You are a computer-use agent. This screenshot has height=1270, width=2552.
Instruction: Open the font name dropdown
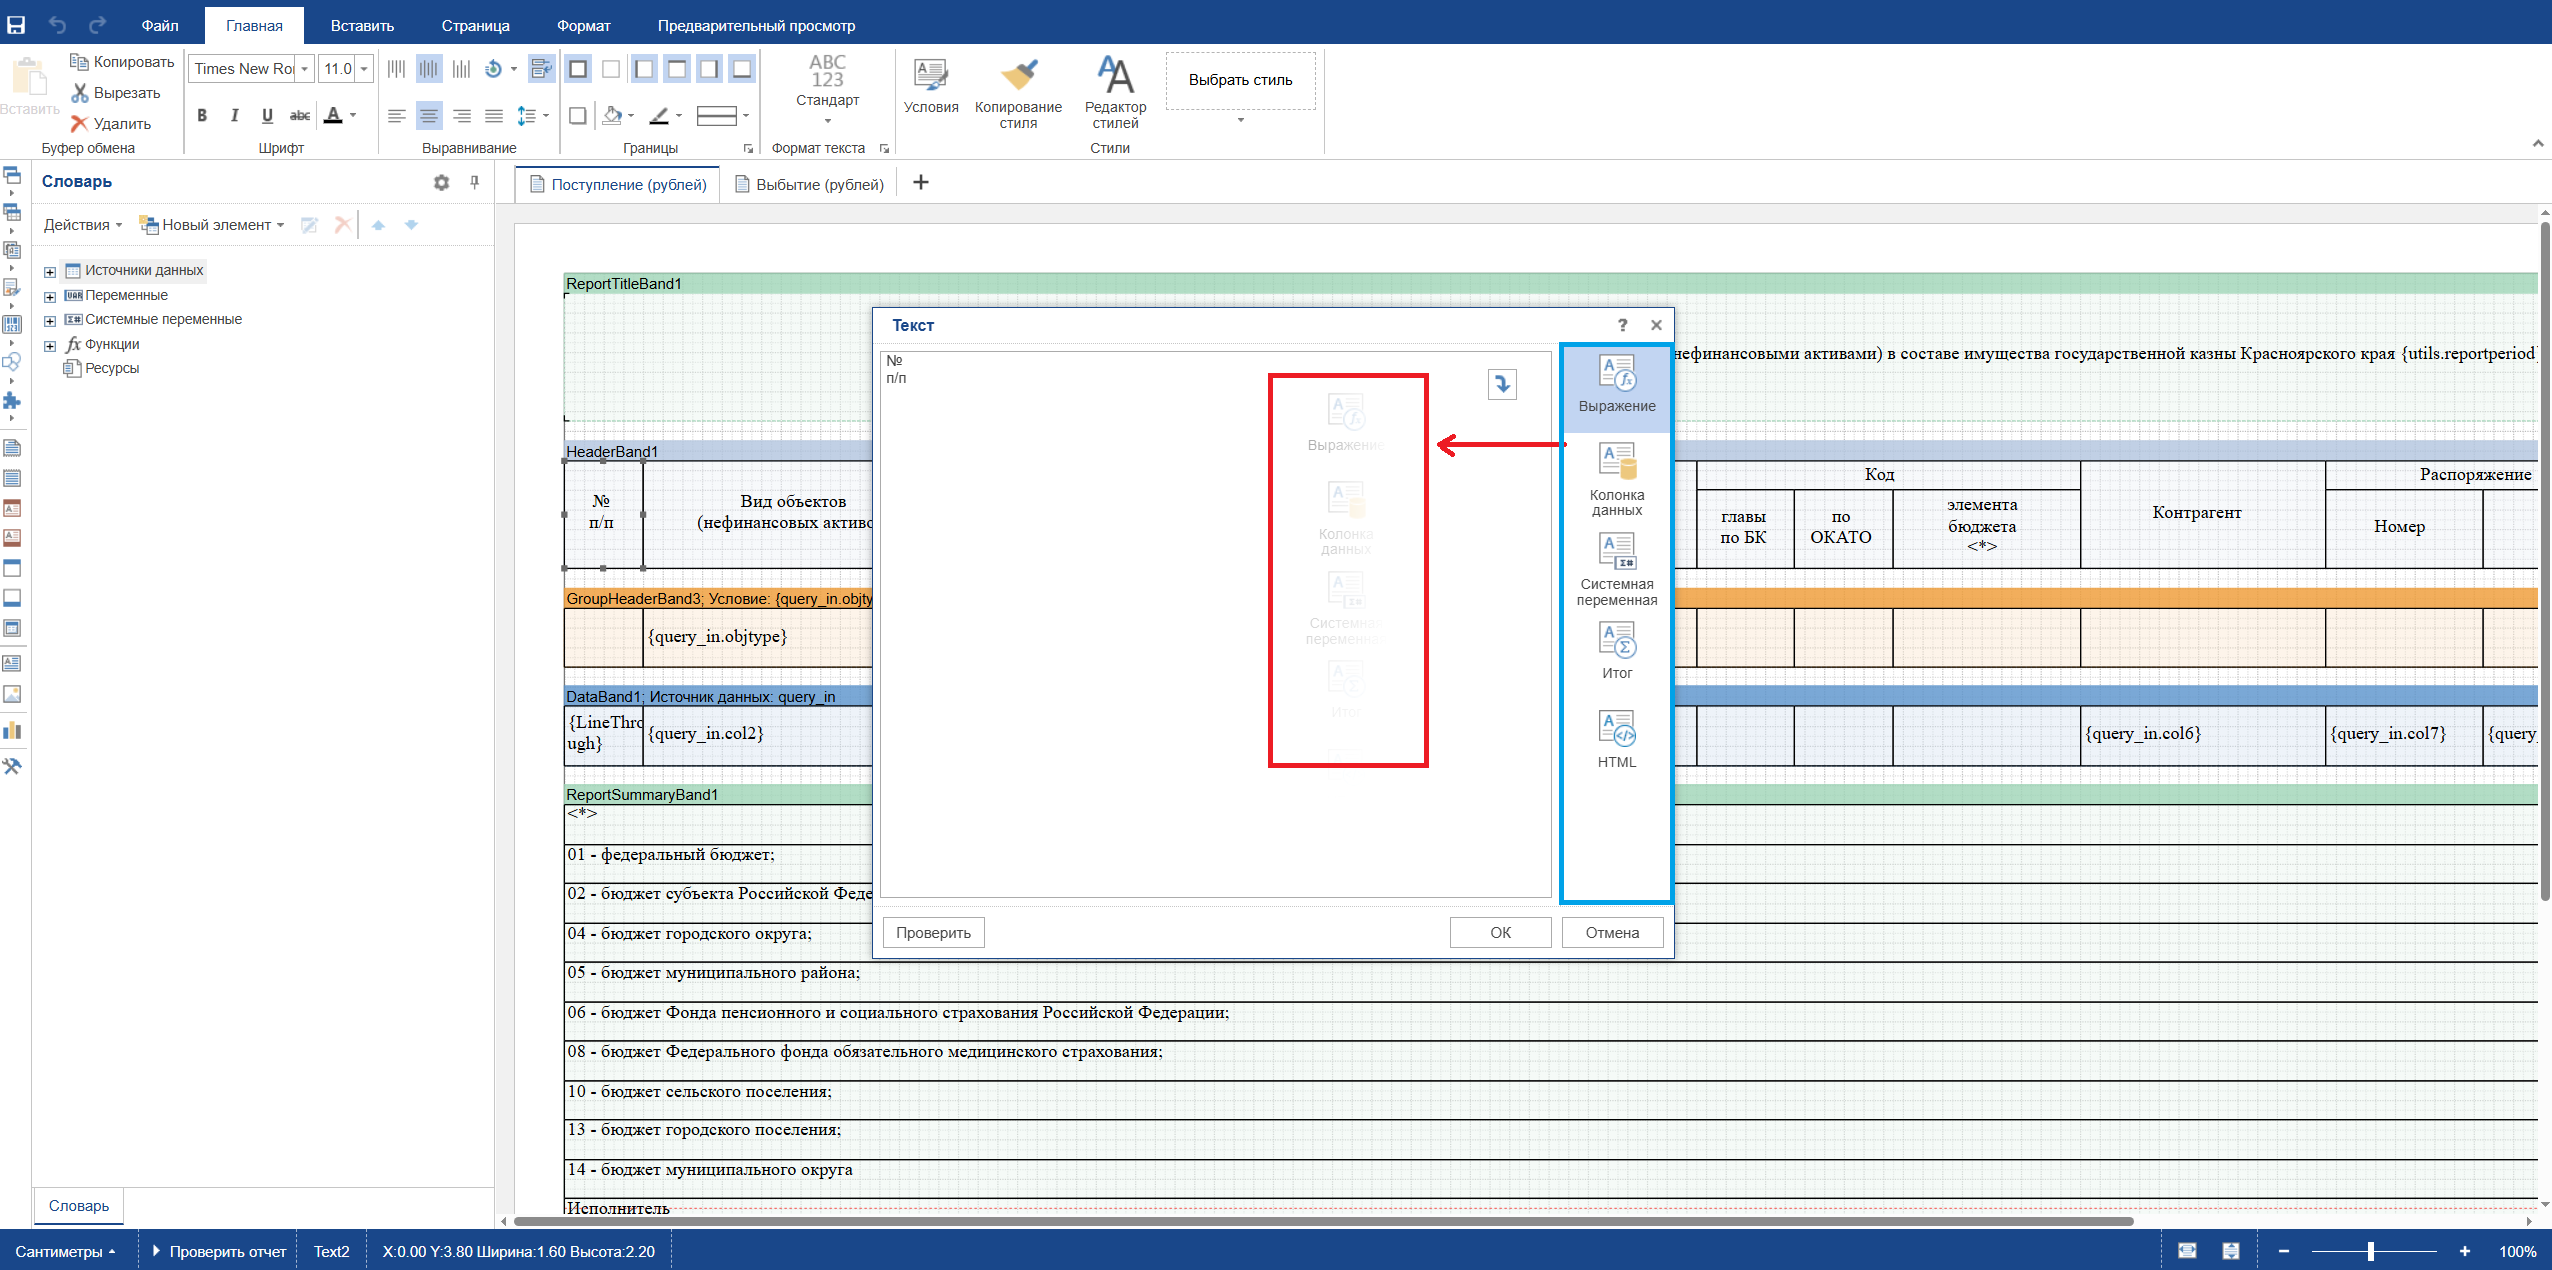point(305,69)
